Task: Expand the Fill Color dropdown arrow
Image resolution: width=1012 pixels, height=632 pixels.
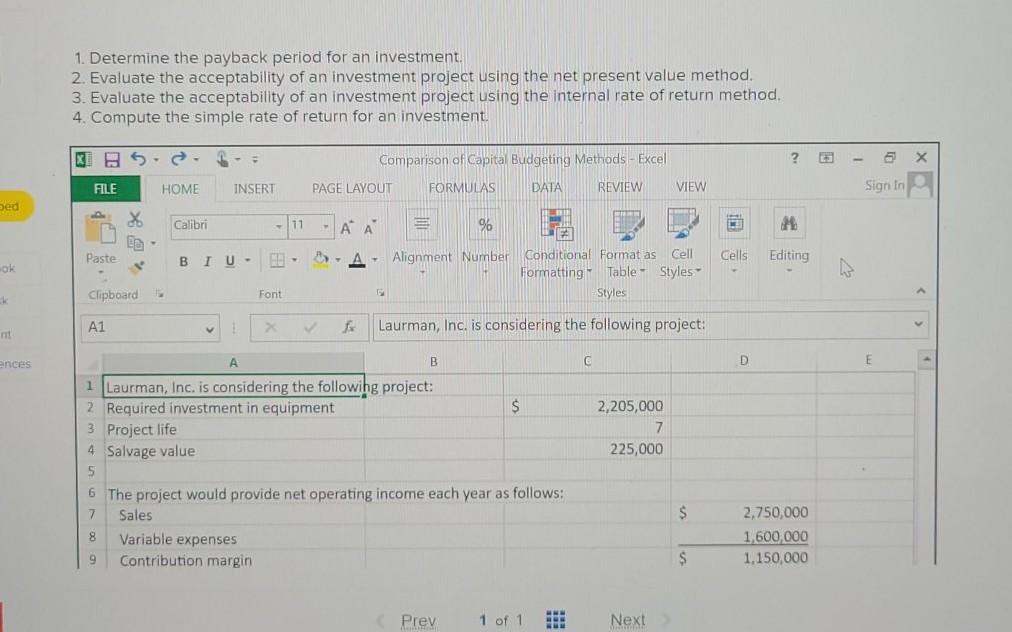Action: (338, 260)
